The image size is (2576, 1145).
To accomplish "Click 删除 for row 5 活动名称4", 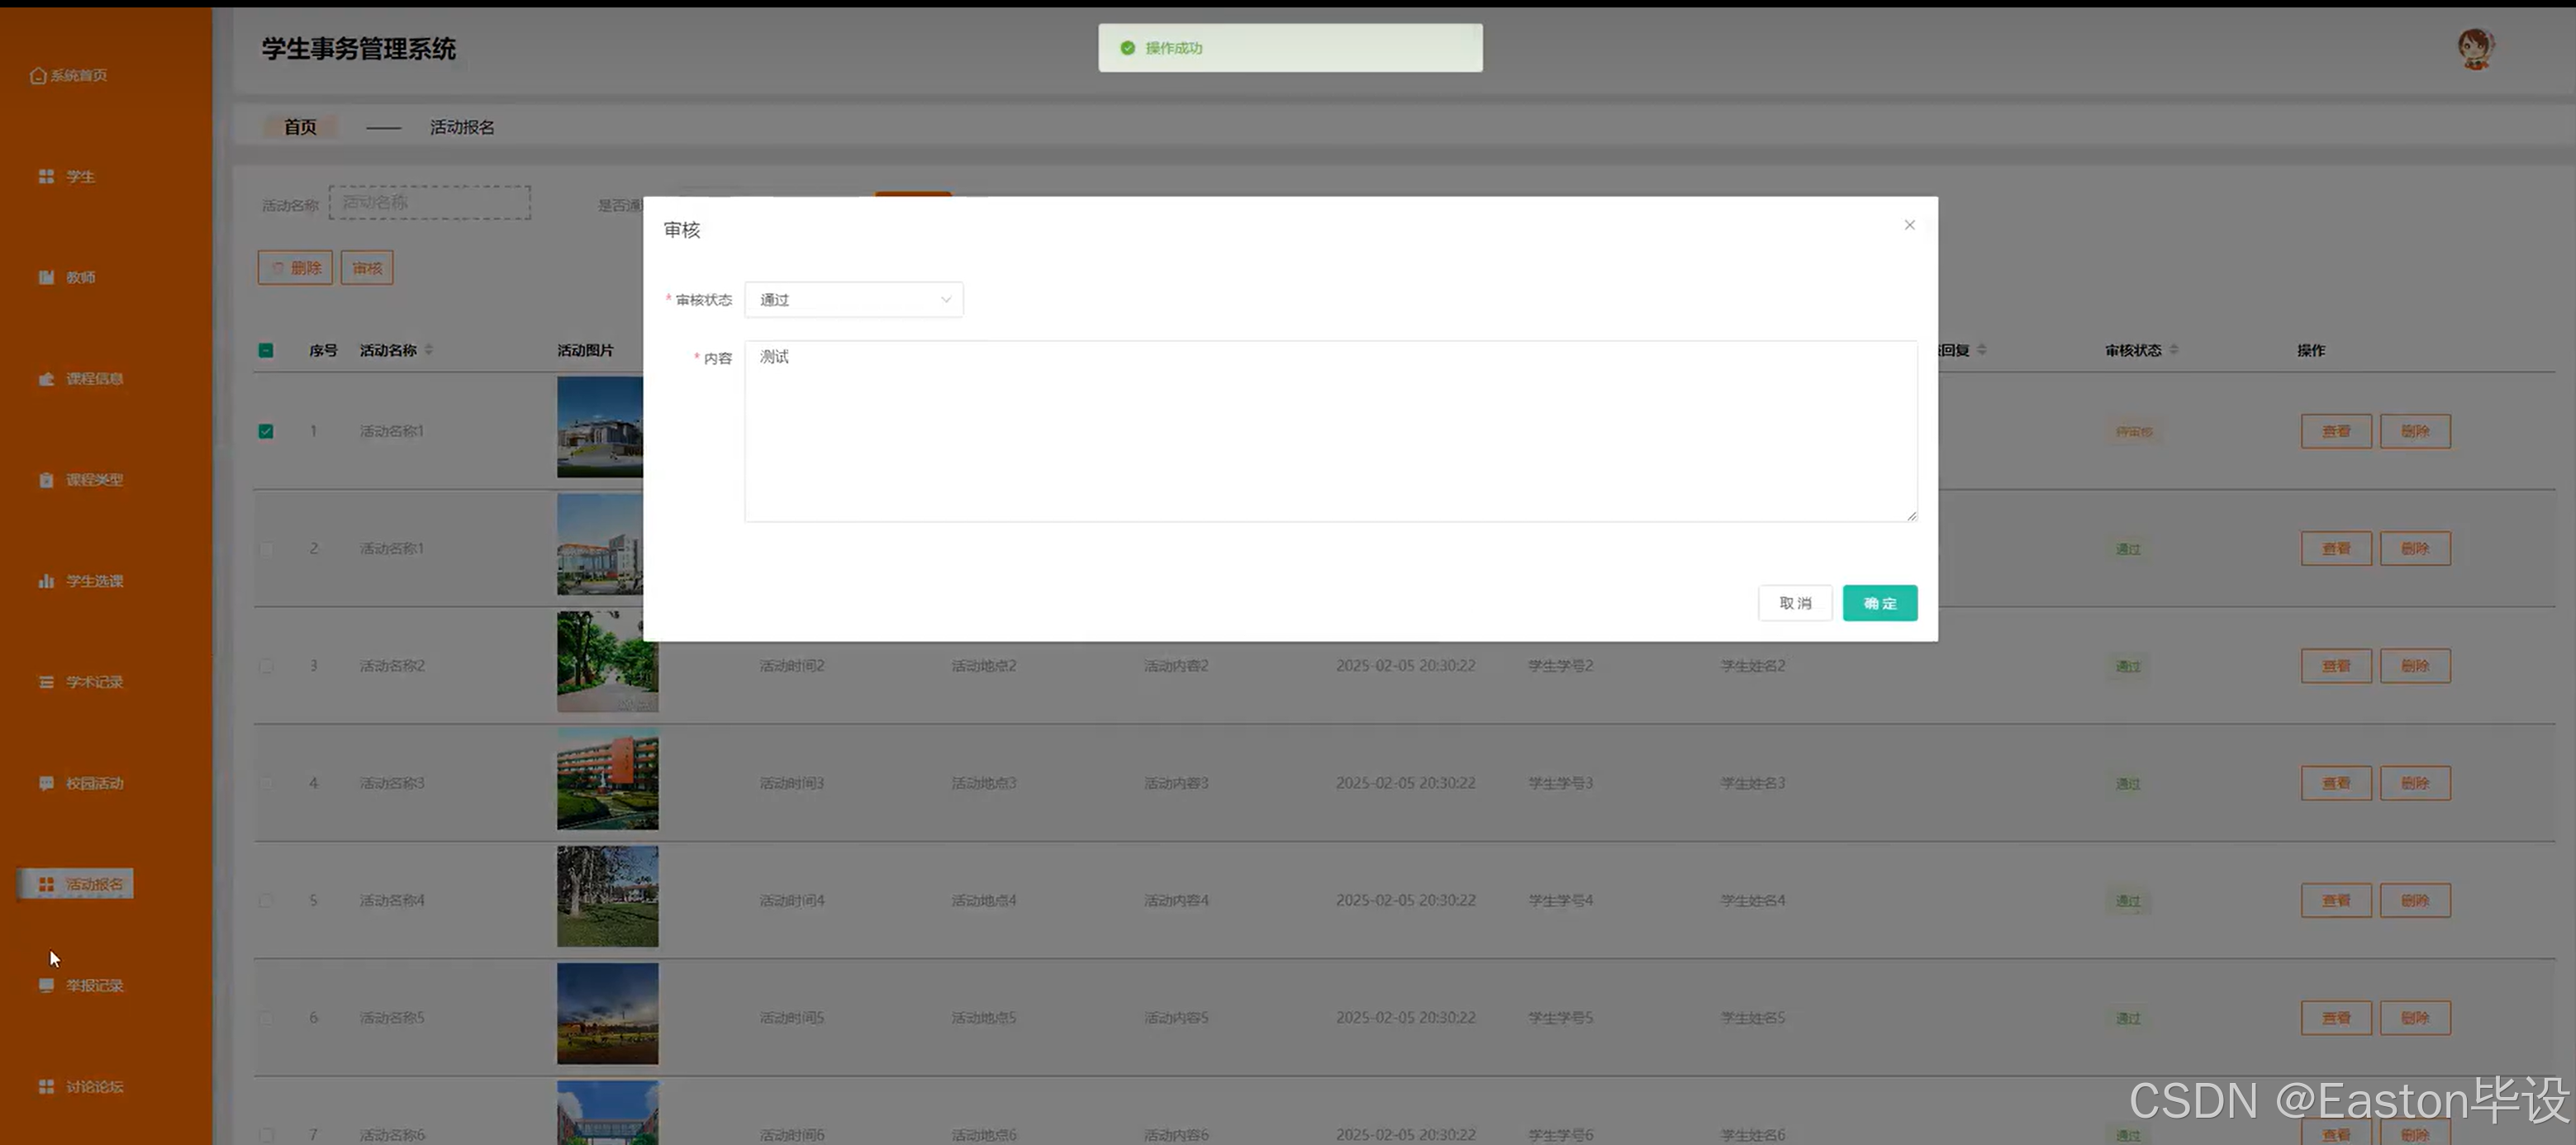I will click(2415, 900).
